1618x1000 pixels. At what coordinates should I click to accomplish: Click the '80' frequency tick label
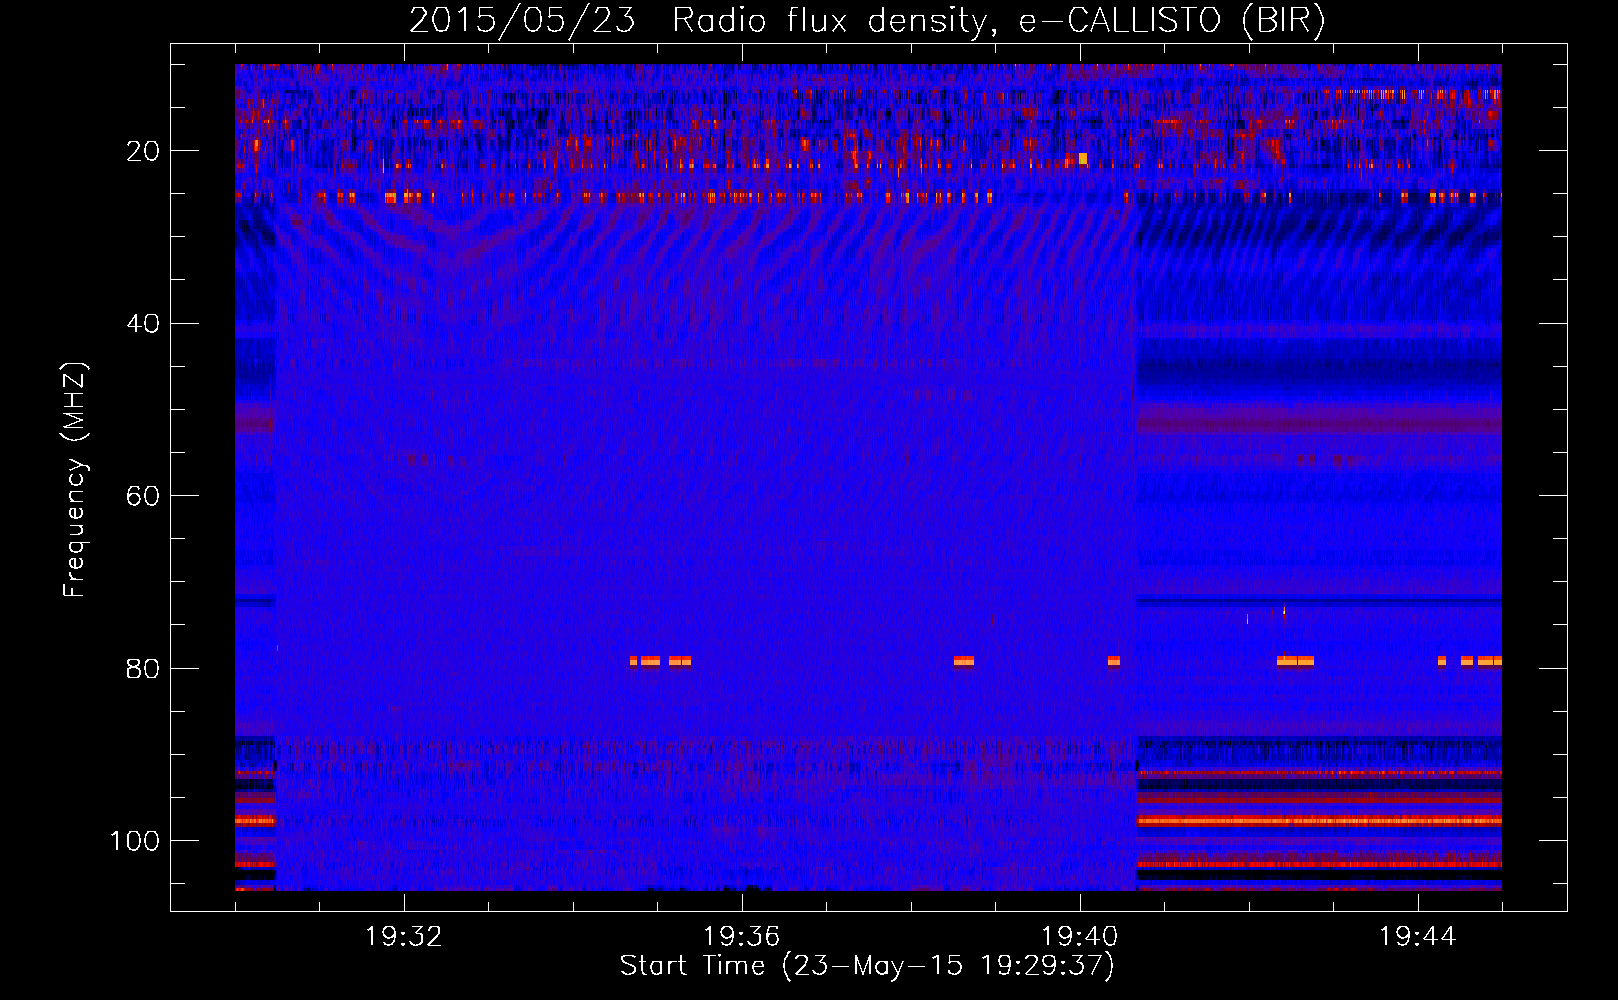point(143,669)
